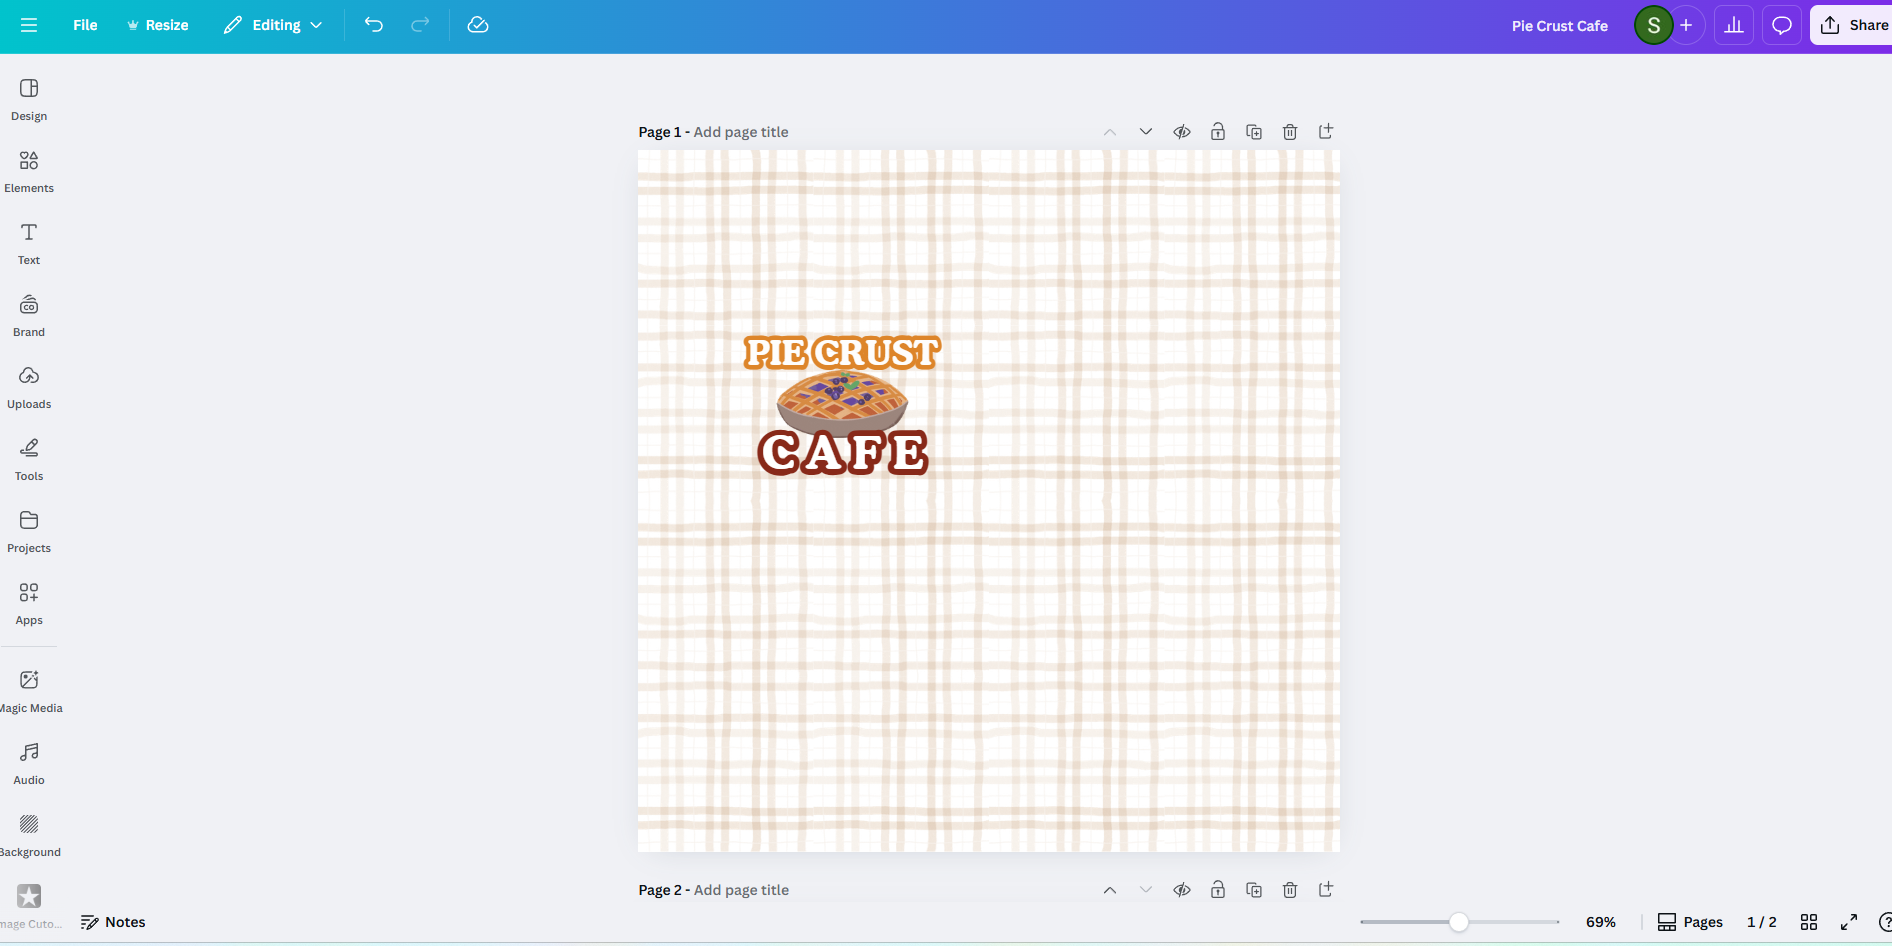Move Page 2 up with chevron
The image size is (1892, 946).
[1110, 890]
